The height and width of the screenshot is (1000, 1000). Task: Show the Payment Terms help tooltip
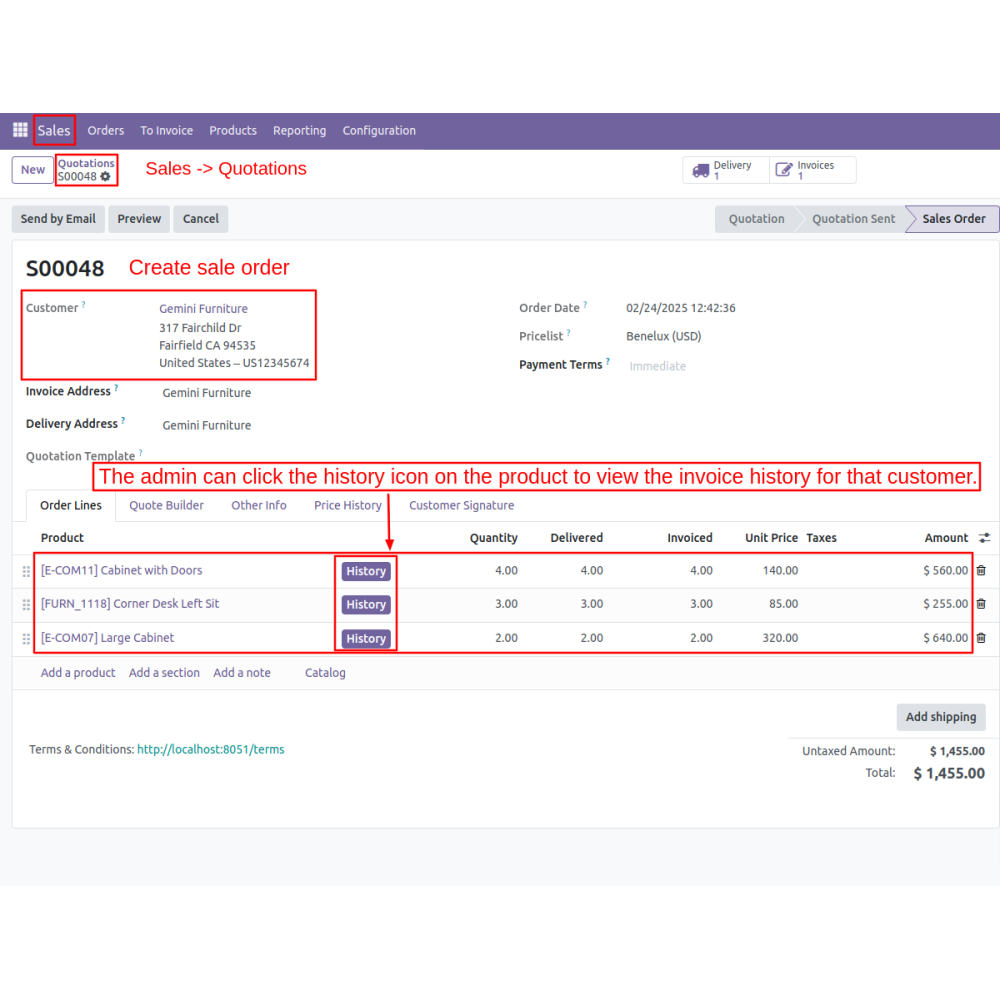coord(608,361)
